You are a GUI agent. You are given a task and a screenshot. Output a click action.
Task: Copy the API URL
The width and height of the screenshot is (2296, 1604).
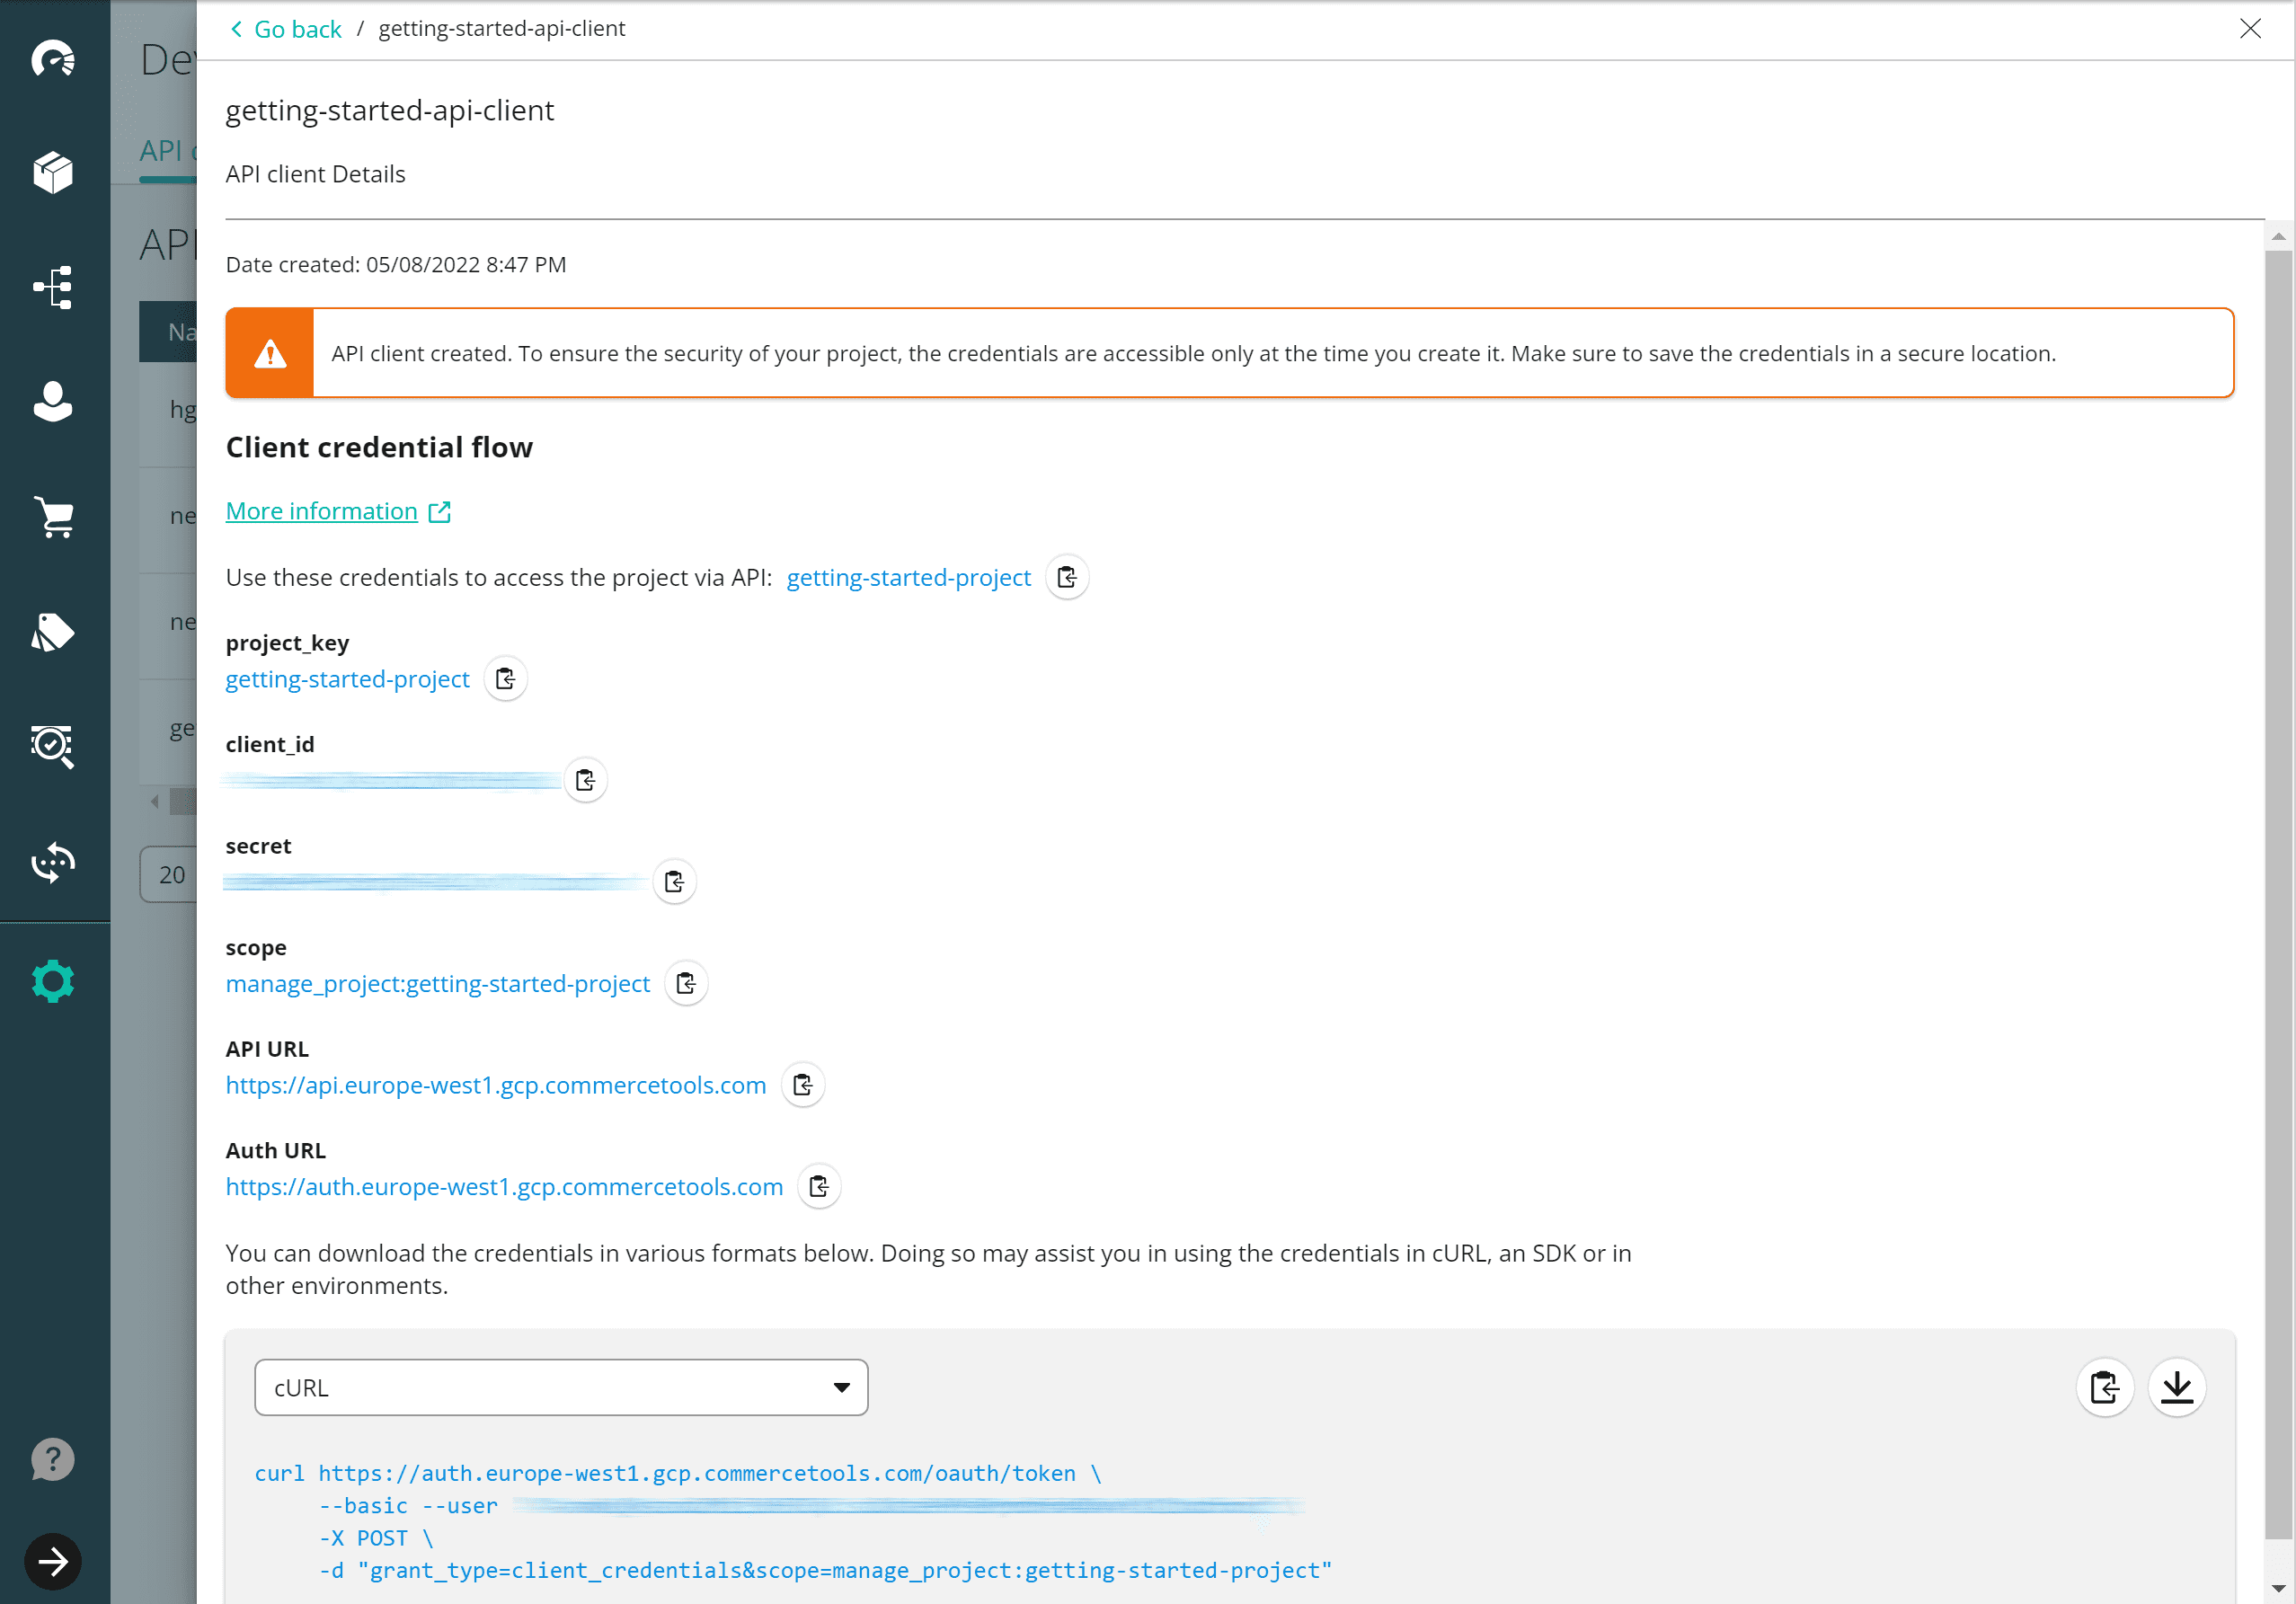tap(802, 1085)
